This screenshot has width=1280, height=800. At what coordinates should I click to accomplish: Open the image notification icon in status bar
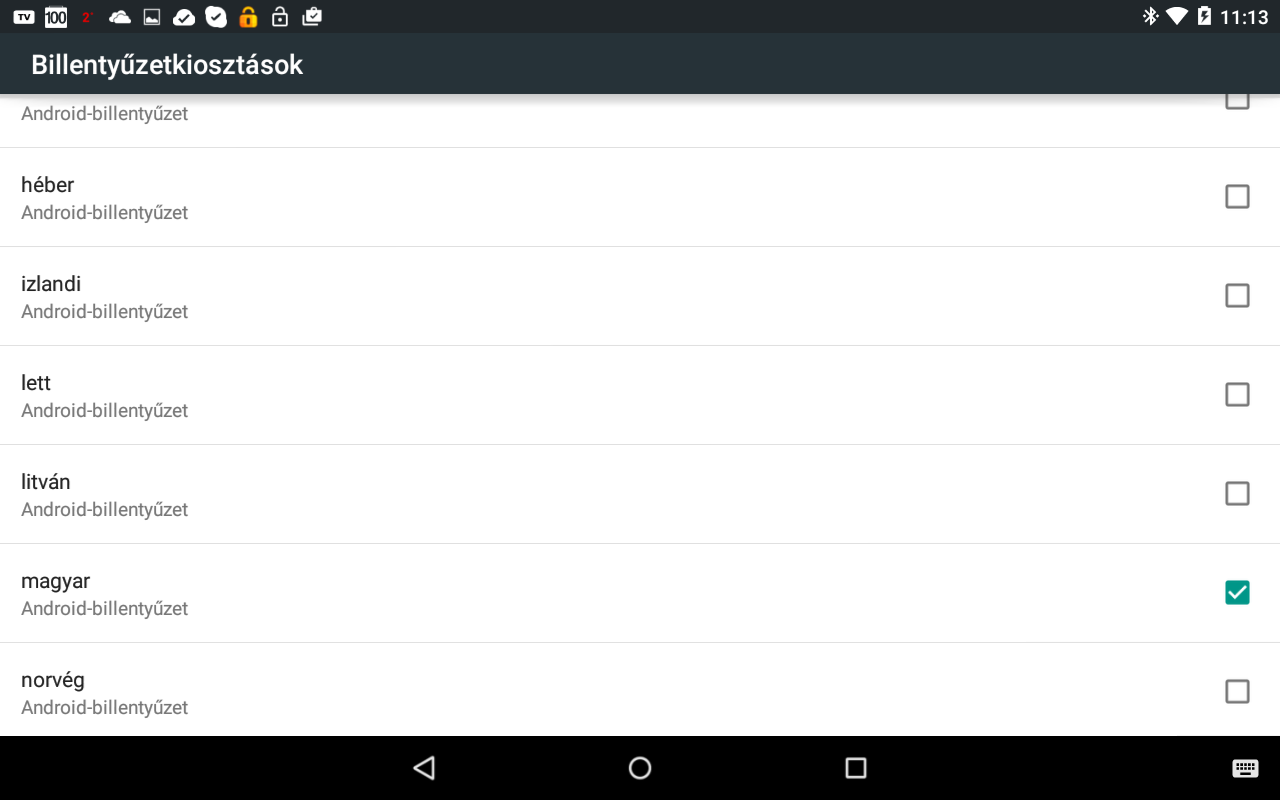(x=152, y=17)
